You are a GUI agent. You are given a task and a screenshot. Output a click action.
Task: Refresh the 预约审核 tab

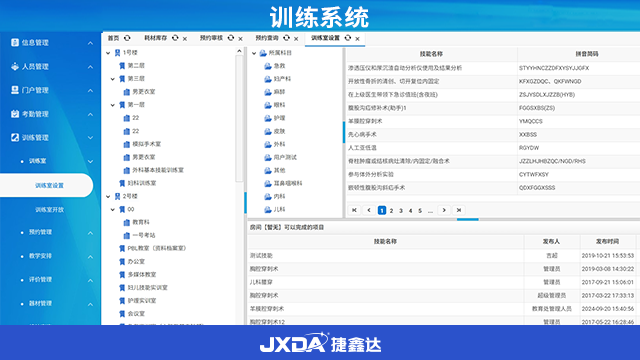231,38
